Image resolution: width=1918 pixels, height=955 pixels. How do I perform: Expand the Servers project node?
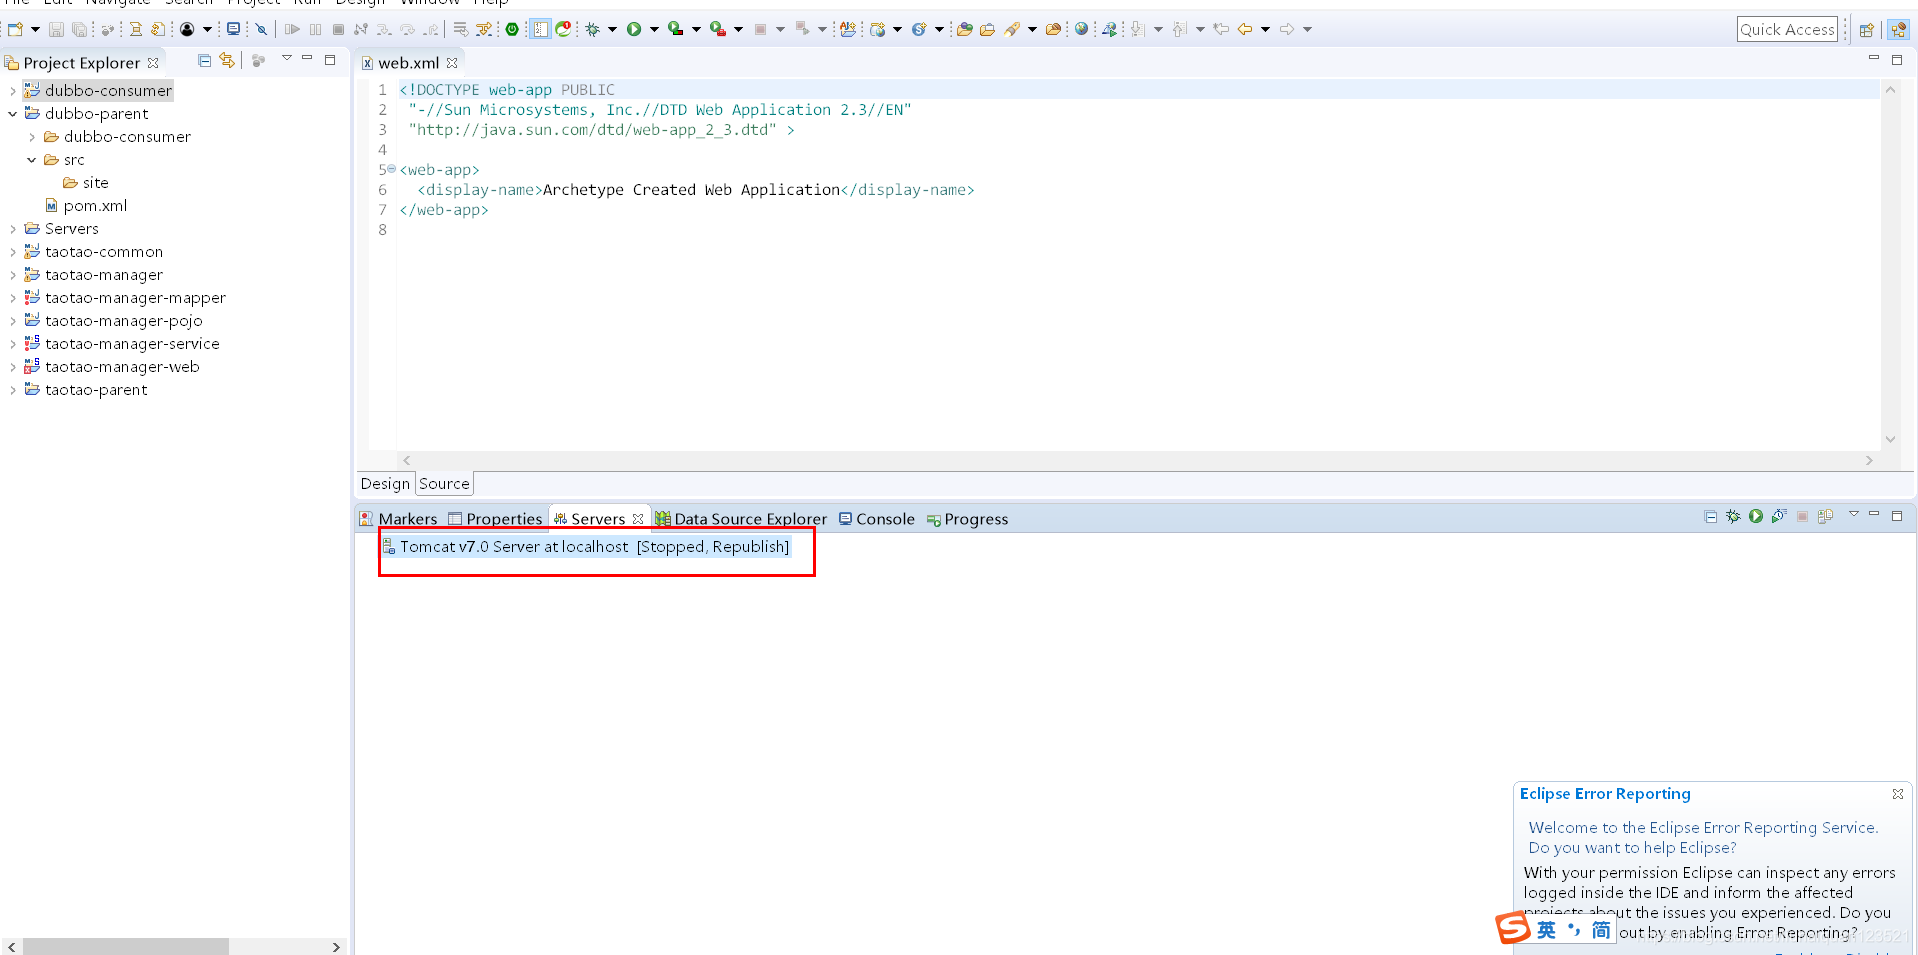click(x=12, y=228)
